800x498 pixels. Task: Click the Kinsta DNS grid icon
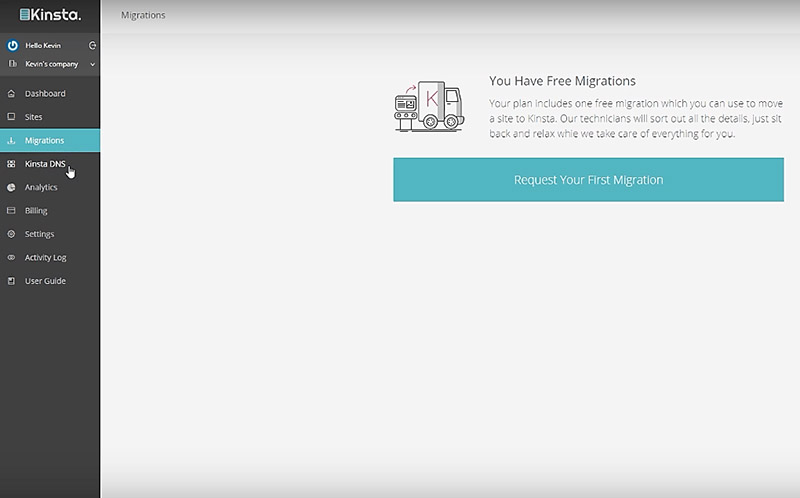click(x=11, y=164)
